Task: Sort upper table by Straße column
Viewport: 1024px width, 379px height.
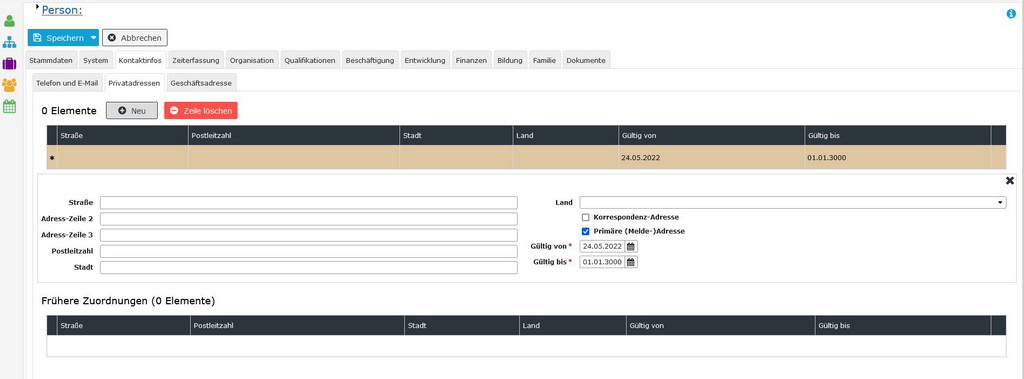Action: [122, 135]
